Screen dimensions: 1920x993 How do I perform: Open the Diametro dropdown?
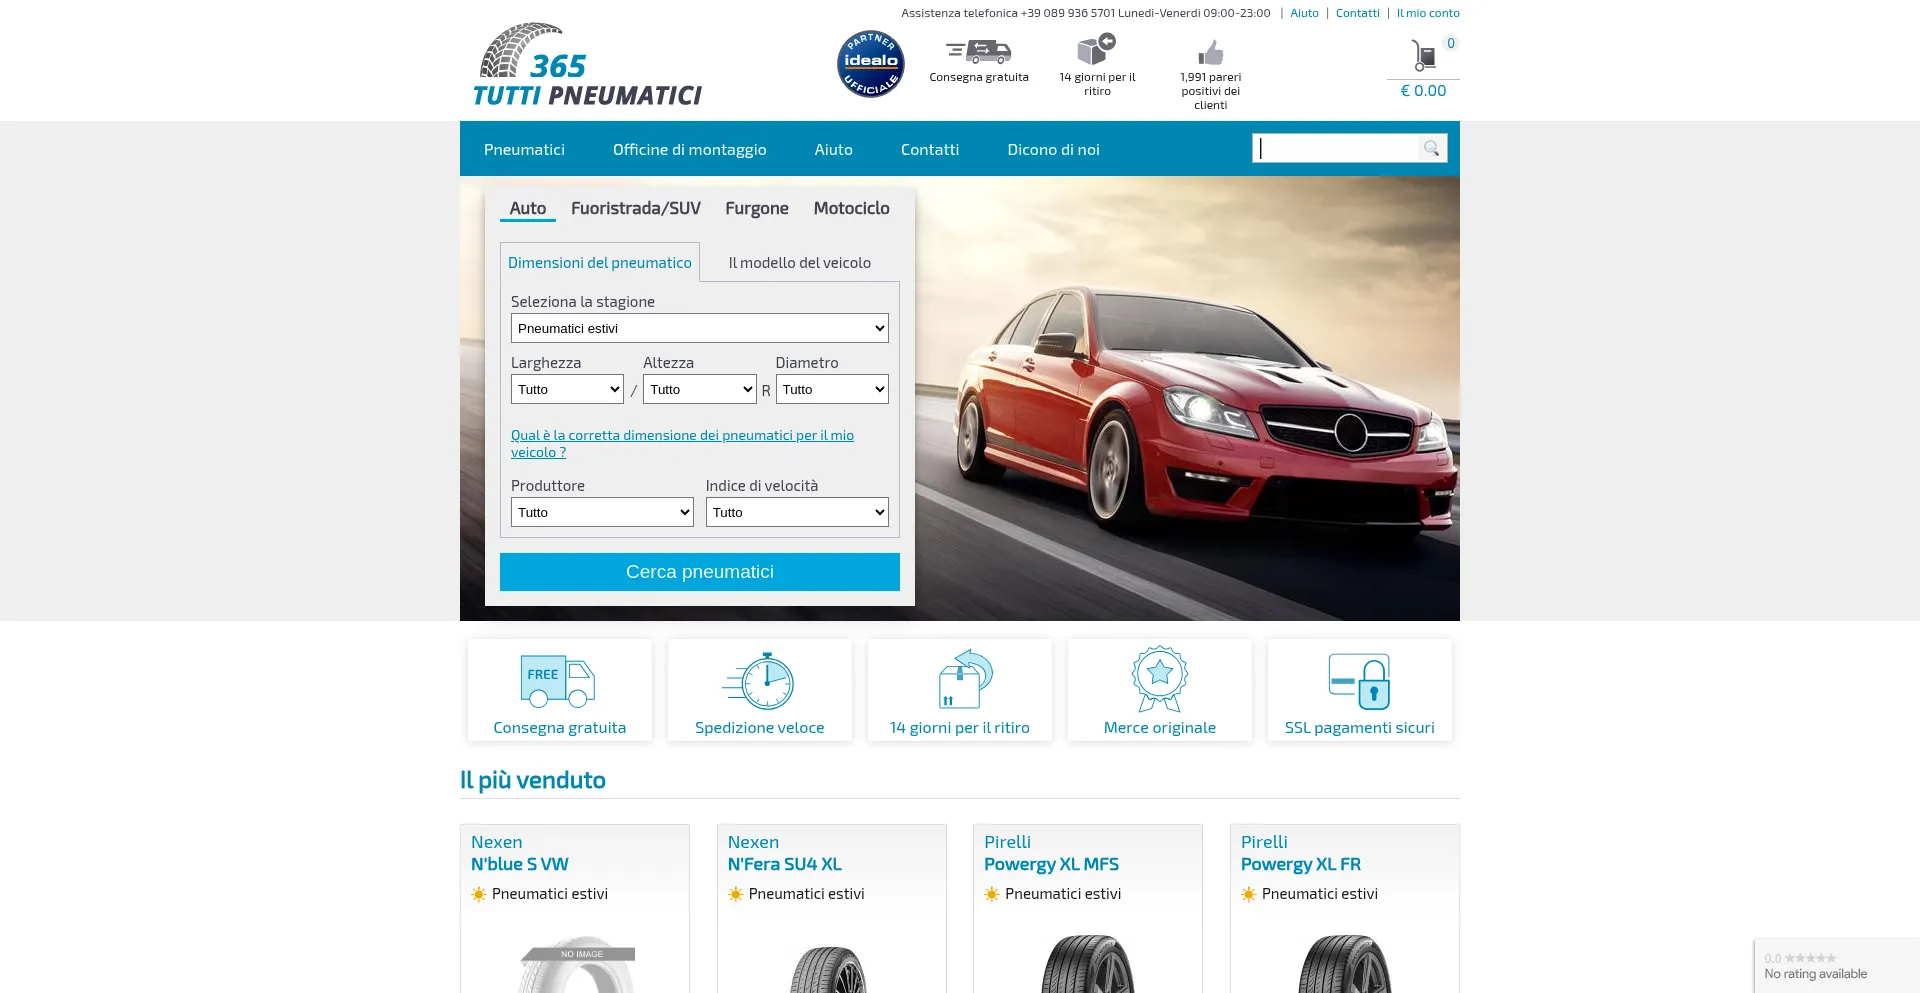pos(831,390)
